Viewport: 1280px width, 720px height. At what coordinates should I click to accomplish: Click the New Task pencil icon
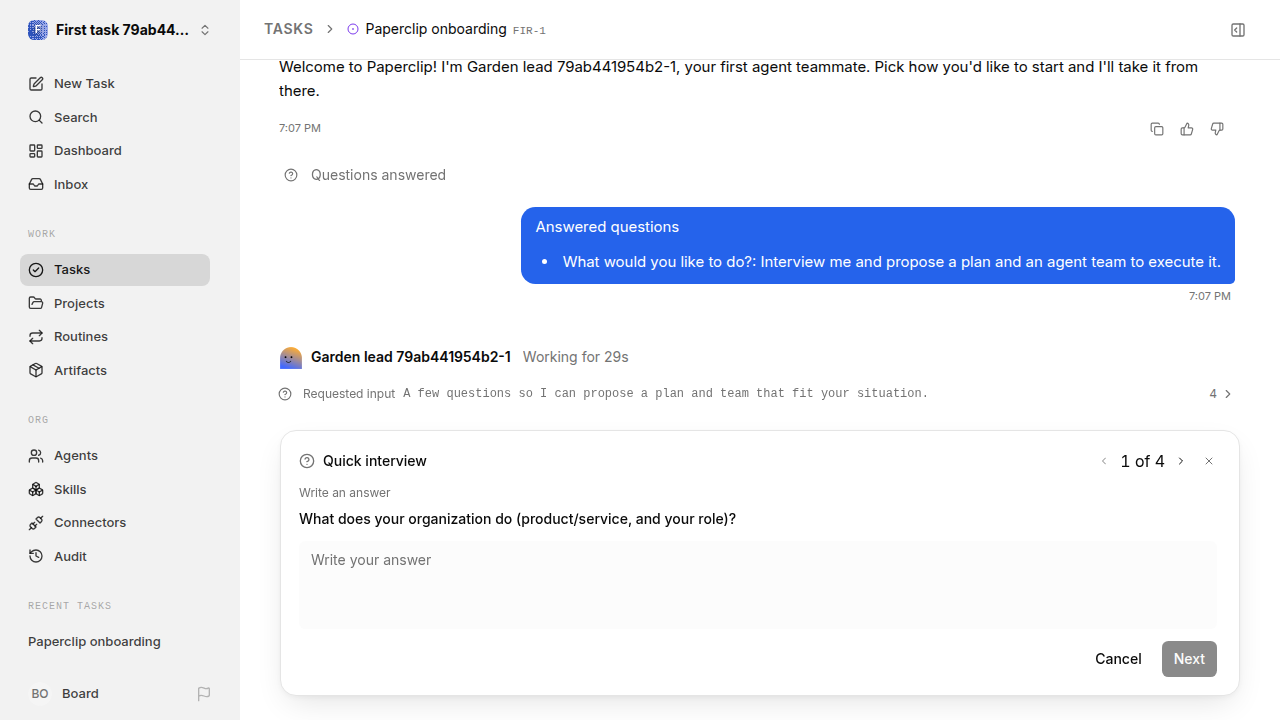click(x=36, y=84)
